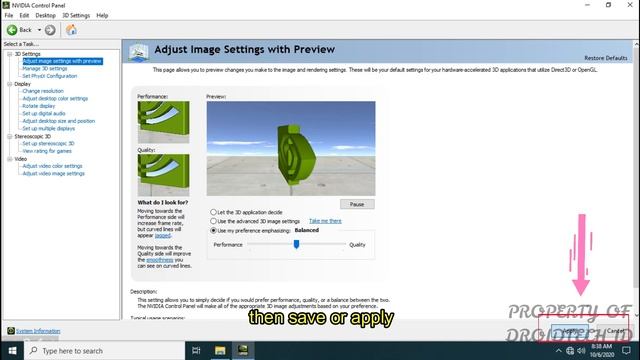Click the smoothness help link

click(160, 260)
